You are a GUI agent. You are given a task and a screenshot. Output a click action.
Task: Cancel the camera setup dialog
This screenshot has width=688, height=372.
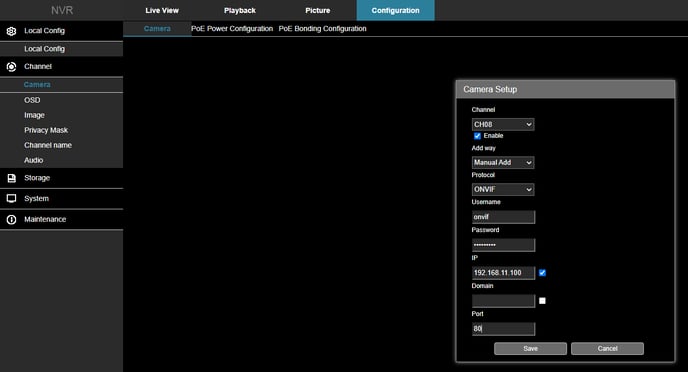607,349
